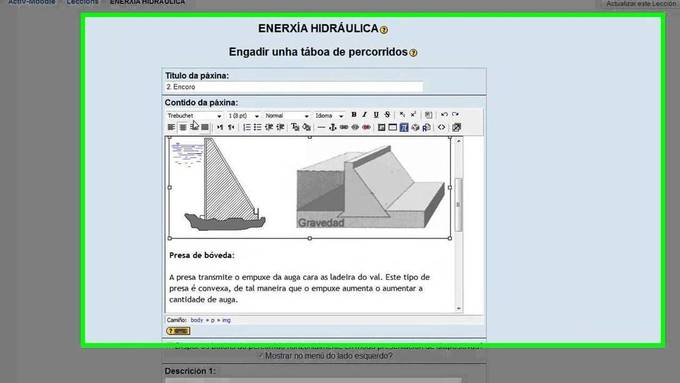This screenshot has height=383, width=680.
Task: Apply underline formatting
Action: [376, 115]
